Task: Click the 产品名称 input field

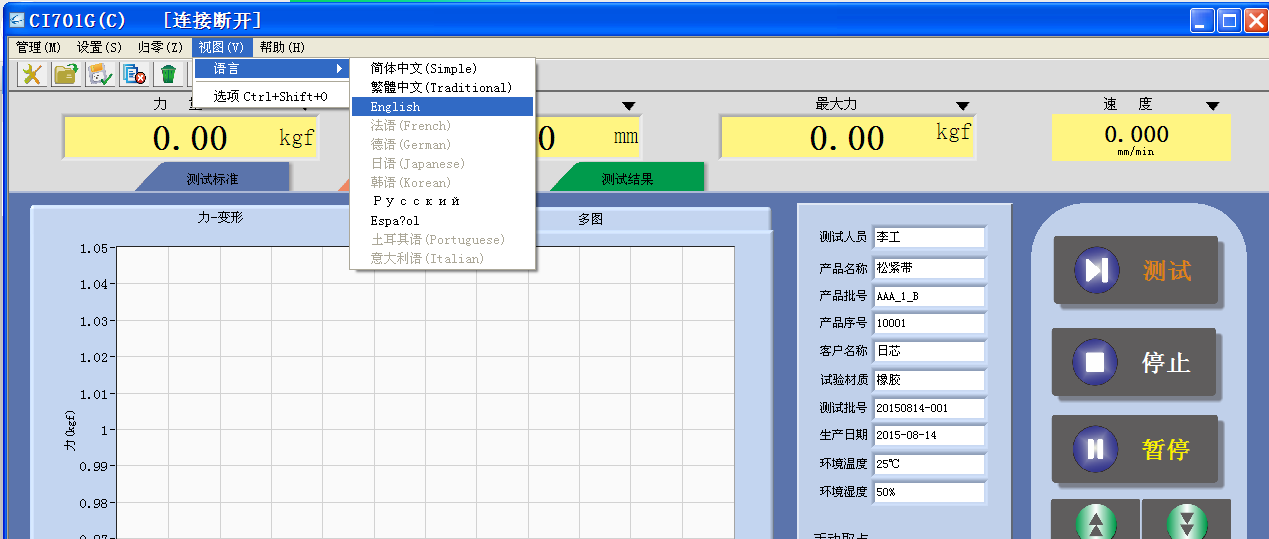Action: click(928, 268)
